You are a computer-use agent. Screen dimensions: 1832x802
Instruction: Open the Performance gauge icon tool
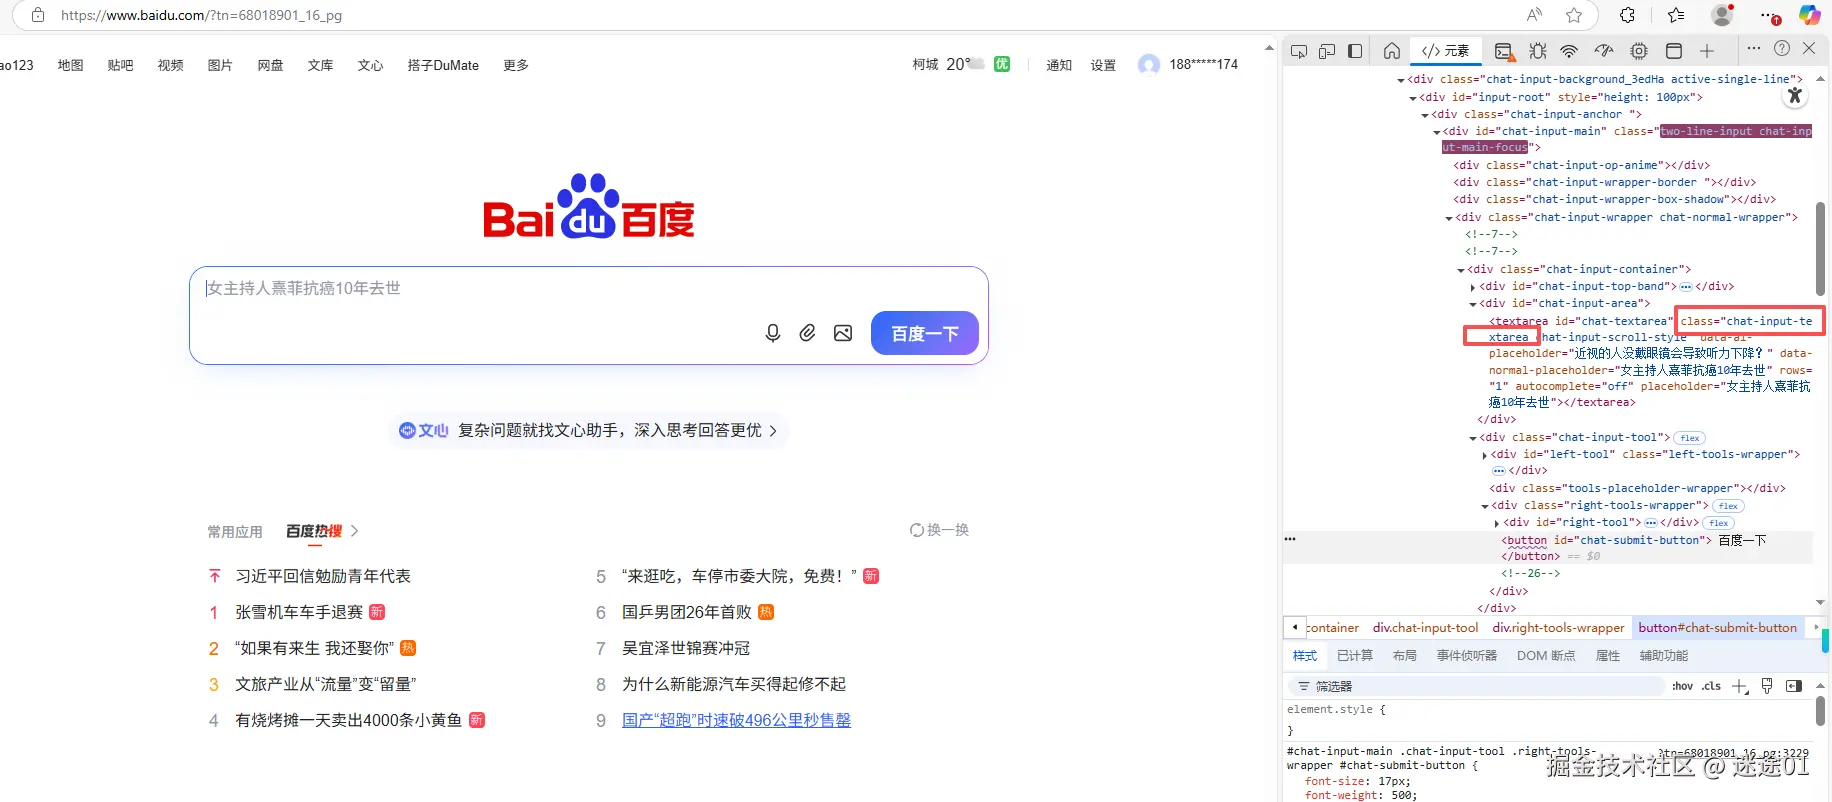pos(1604,51)
